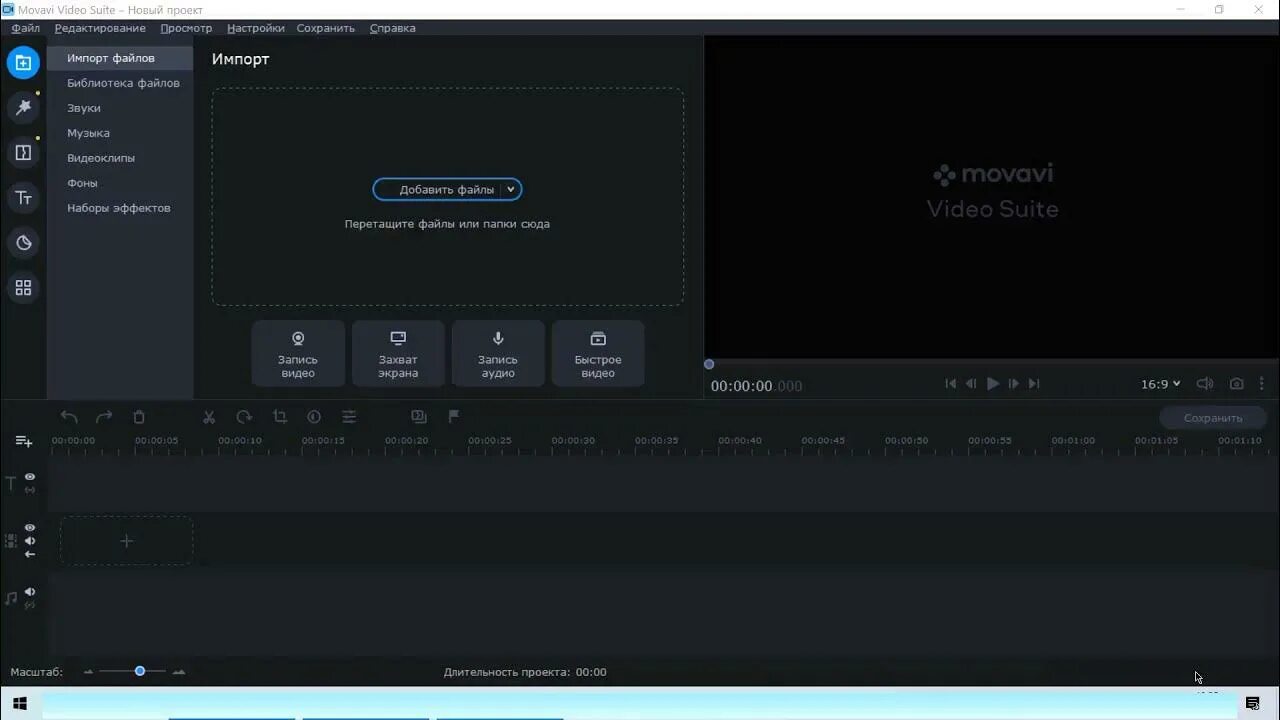The image size is (1280, 720).
Task: Mute the video track speaker icon
Action: point(30,541)
